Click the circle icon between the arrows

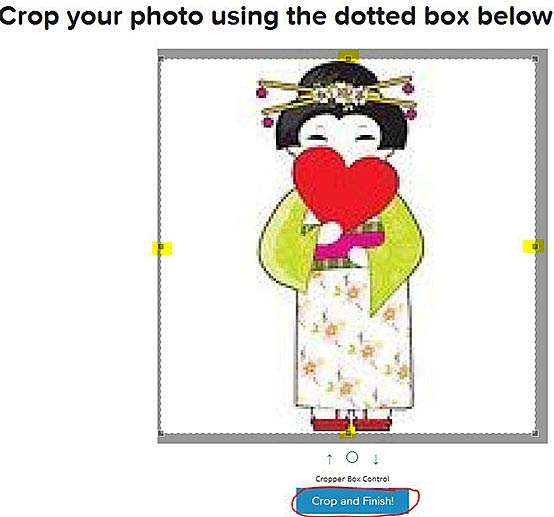(352, 457)
